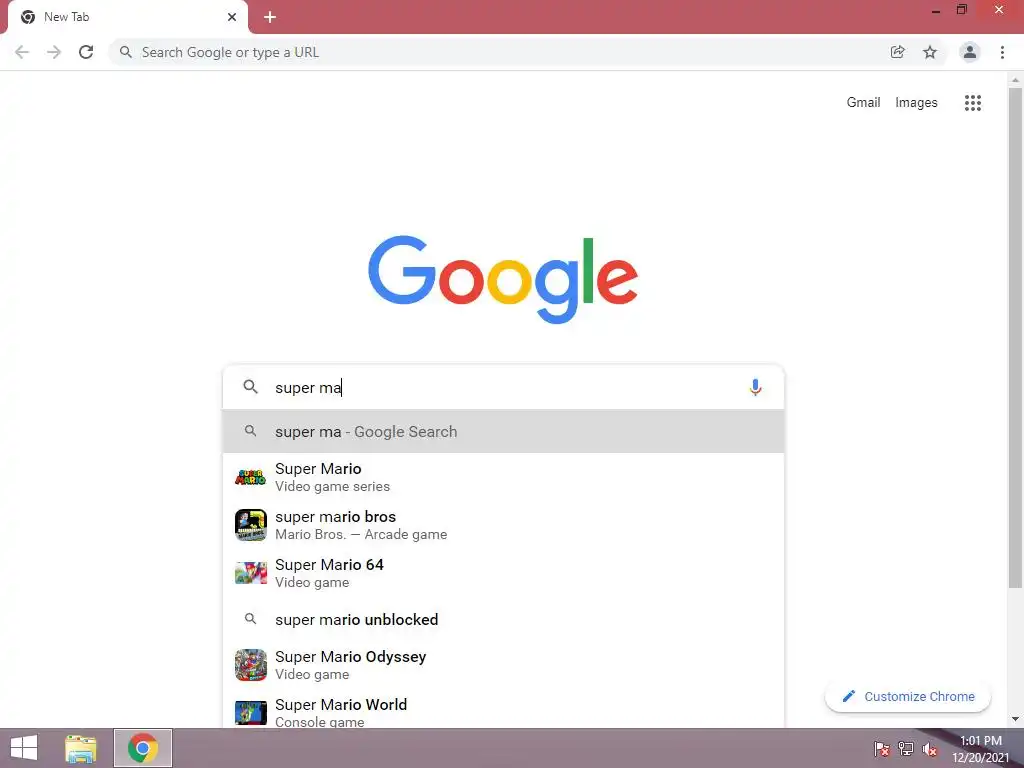Screen dimensions: 1024x768
Task: Click the muted volume tray icon
Action: coord(930,749)
